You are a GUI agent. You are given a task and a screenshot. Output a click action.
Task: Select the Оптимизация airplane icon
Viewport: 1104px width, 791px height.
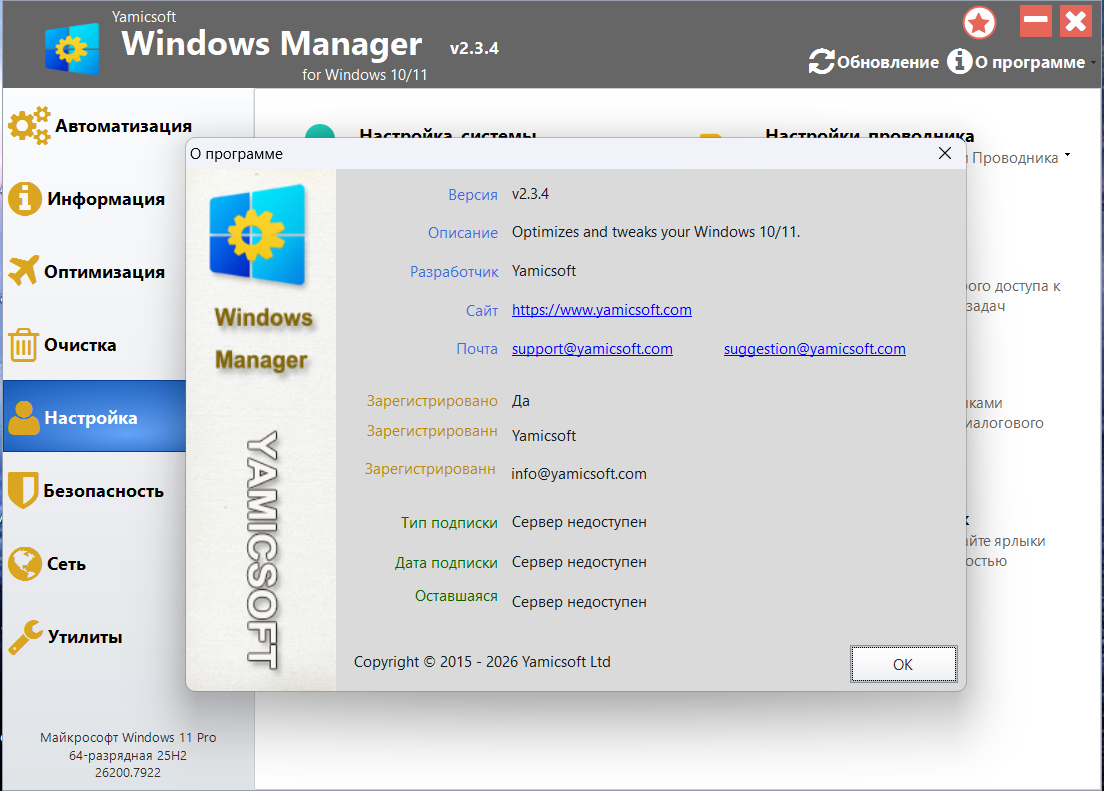[24, 271]
